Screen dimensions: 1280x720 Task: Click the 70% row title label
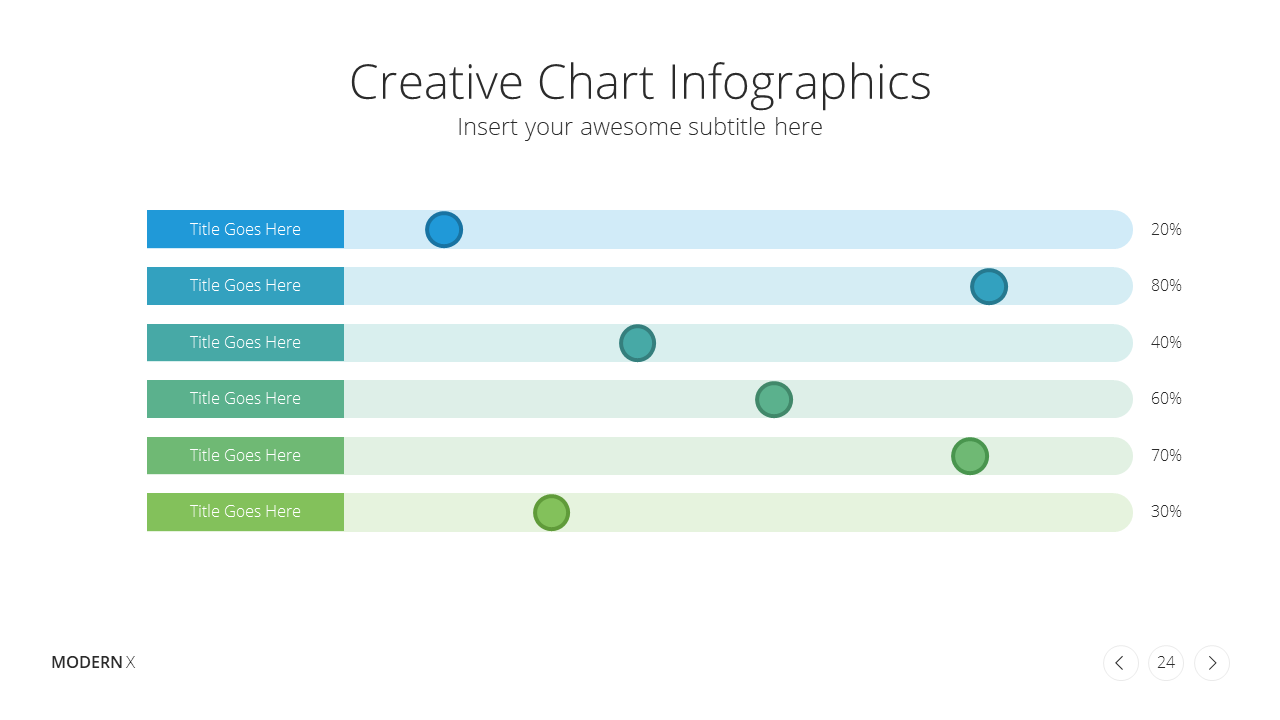(x=245, y=455)
